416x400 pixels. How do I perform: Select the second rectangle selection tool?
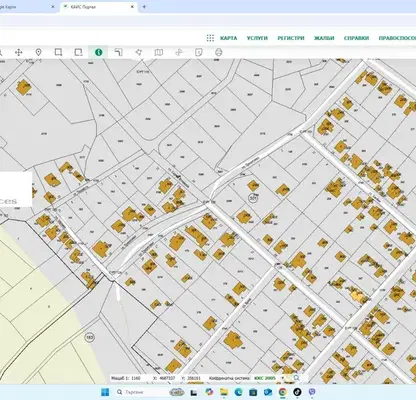[x=78, y=52]
